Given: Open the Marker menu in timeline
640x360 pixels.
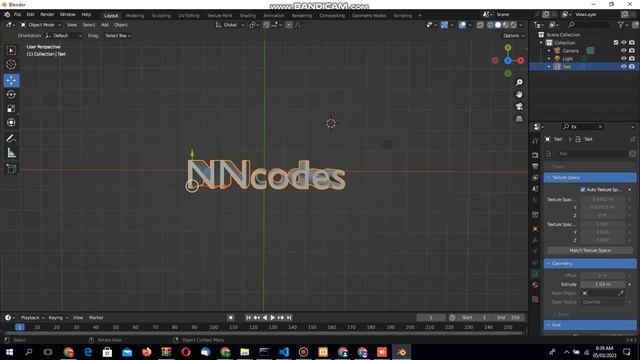Looking at the screenshot, I should tap(96, 318).
